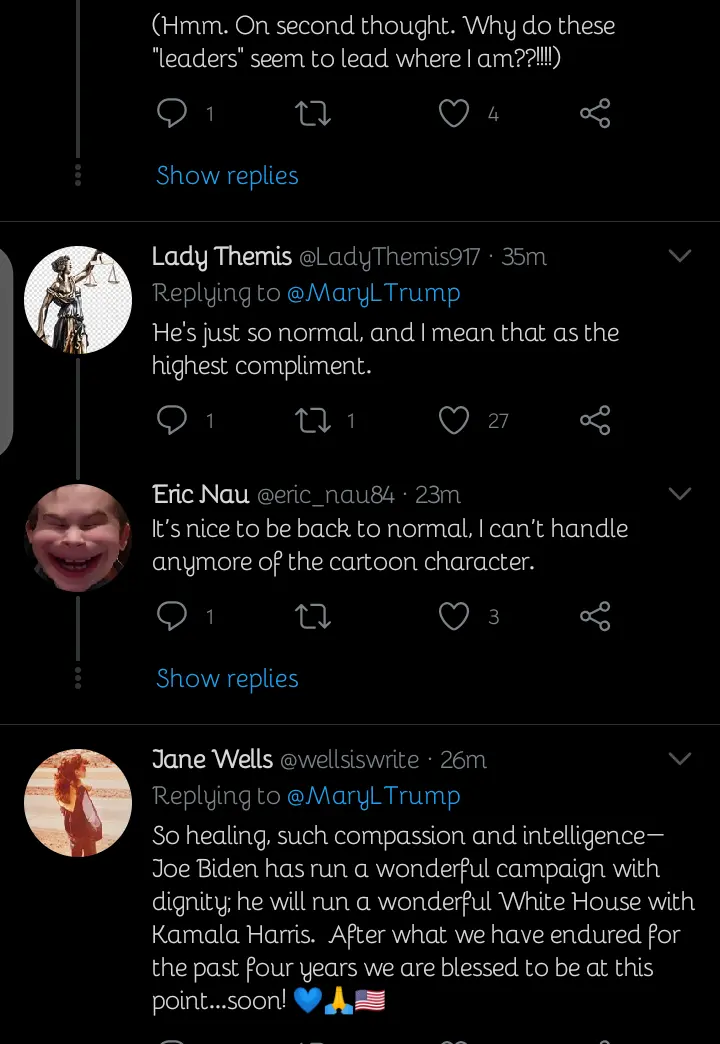The width and height of the screenshot is (720, 1044).
Task: Show replies under Eric Nau's tweet
Action: tap(227, 679)
